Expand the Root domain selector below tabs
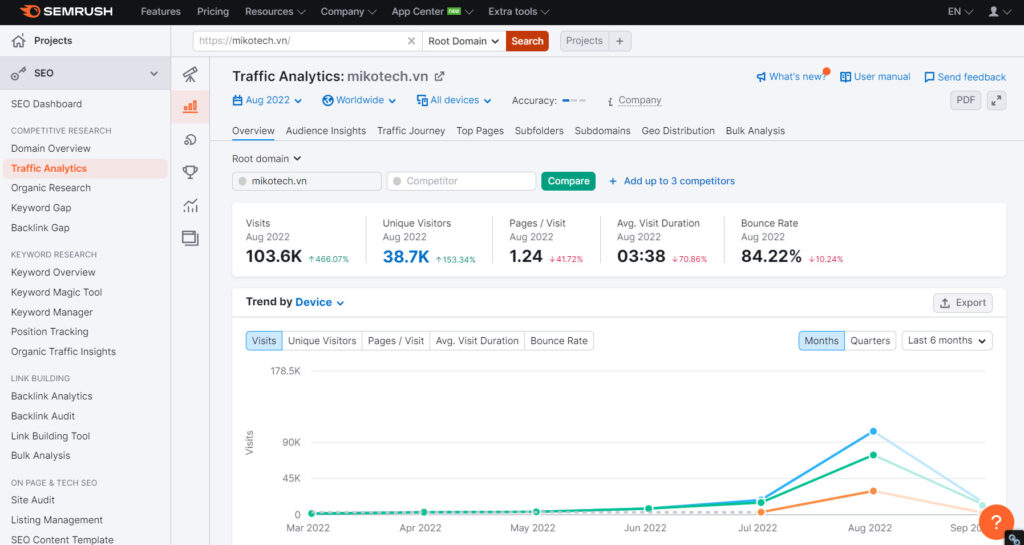The image size is (1024, 545). (x=266, y=159)
